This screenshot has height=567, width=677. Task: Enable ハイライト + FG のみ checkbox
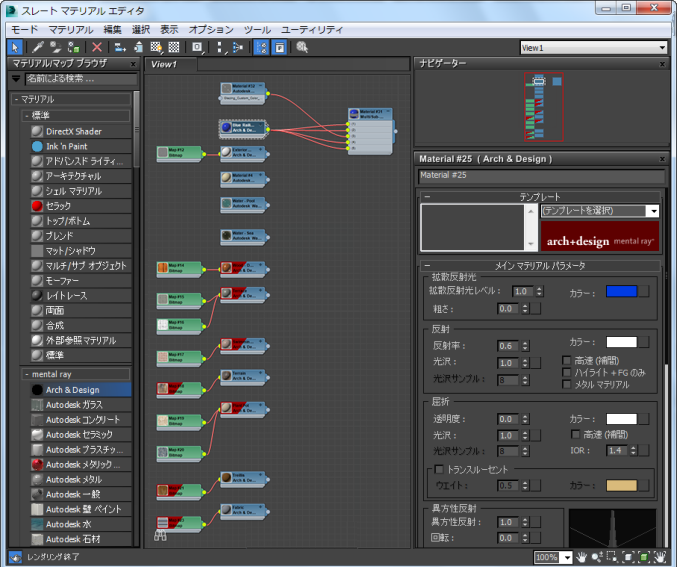[566, 372]
